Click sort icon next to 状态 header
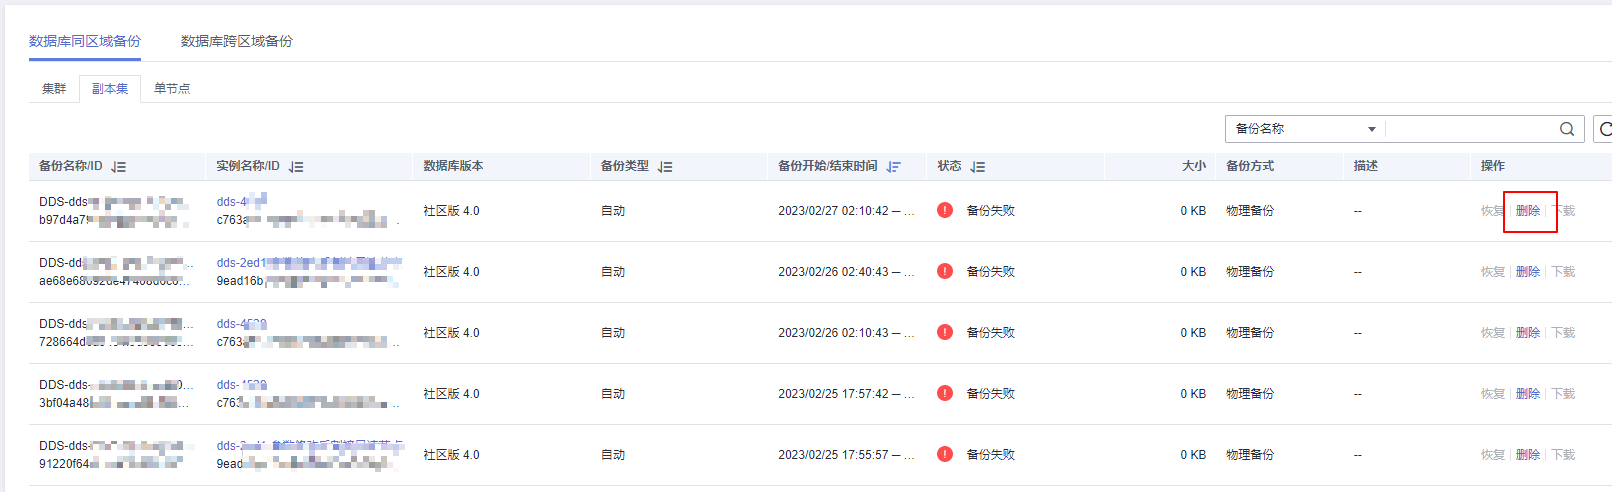Viewport: 1612px width, 492px height. pos(978,167)
